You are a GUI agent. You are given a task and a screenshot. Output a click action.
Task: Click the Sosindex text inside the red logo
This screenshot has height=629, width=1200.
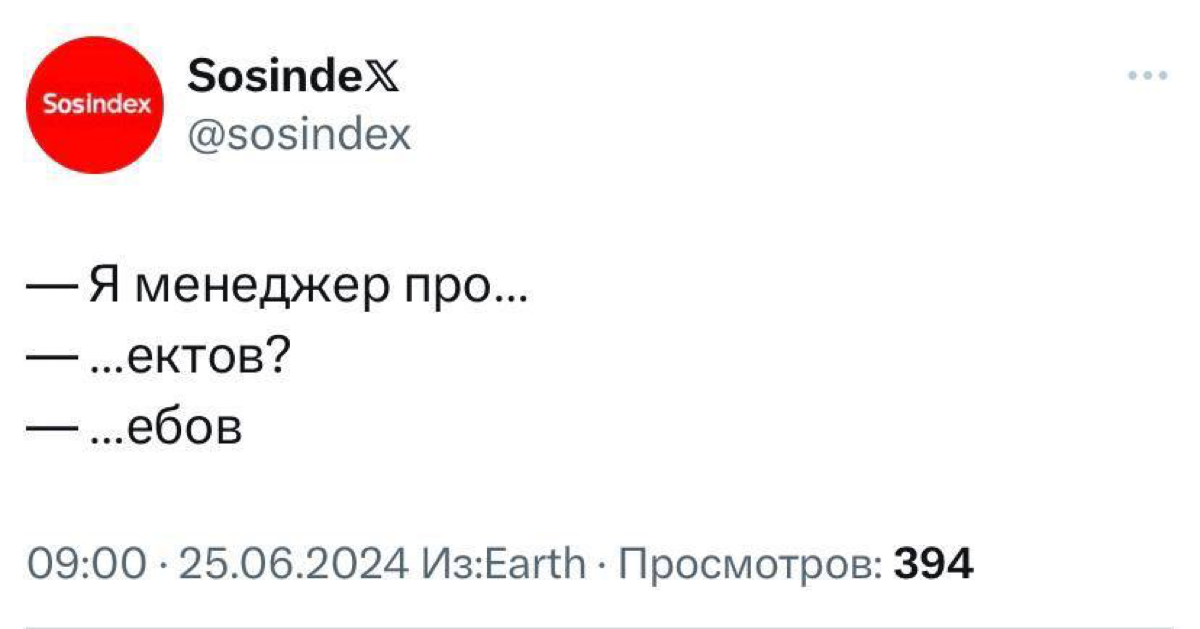pos(97,104)
